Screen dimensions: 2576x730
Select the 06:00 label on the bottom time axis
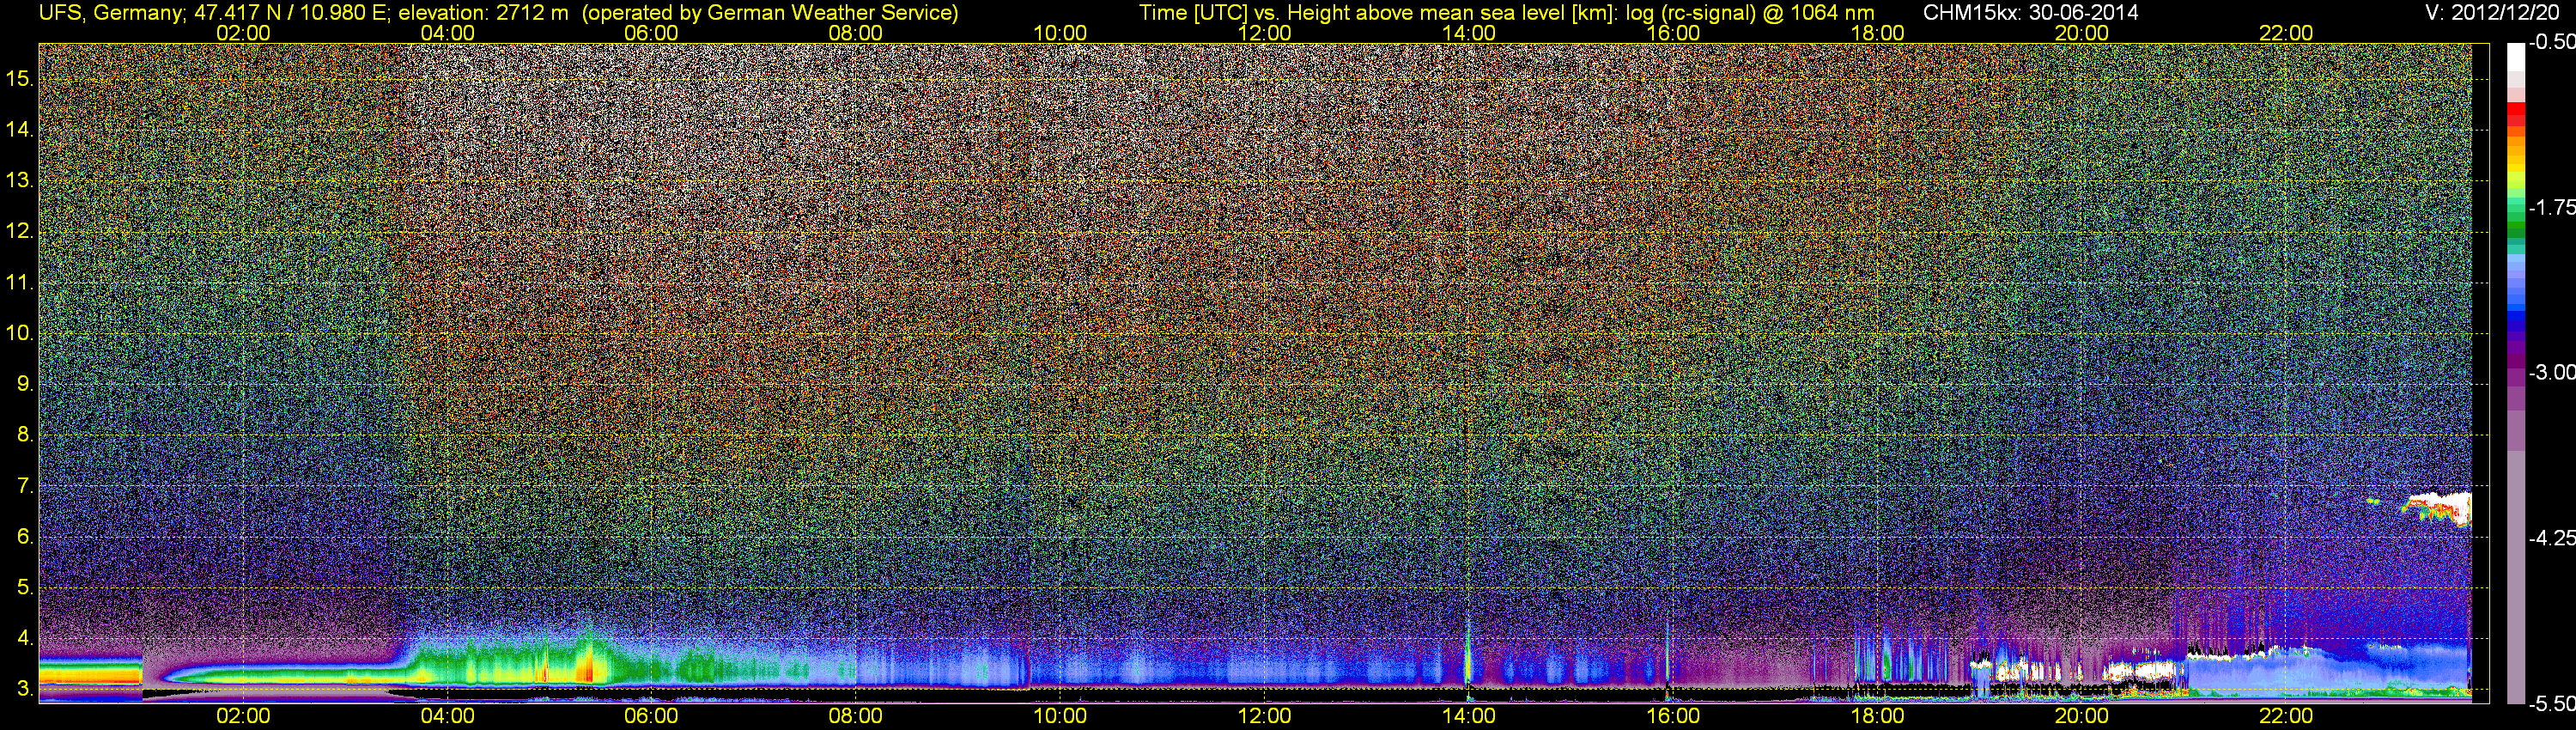pyautogui.click(x=651, y=716)
